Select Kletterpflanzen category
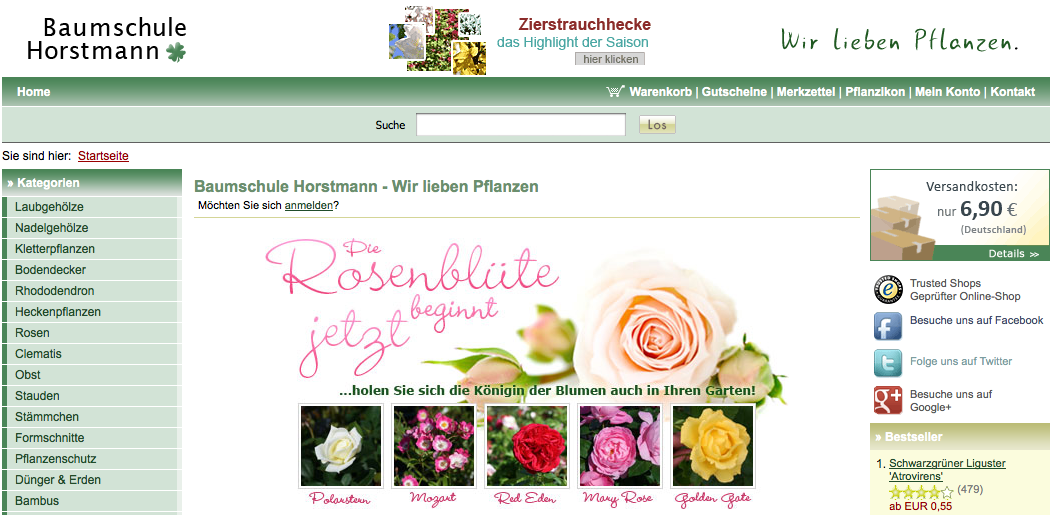Image resolution: width=1054 pixels, height=515 pixels. coord(91,249)
